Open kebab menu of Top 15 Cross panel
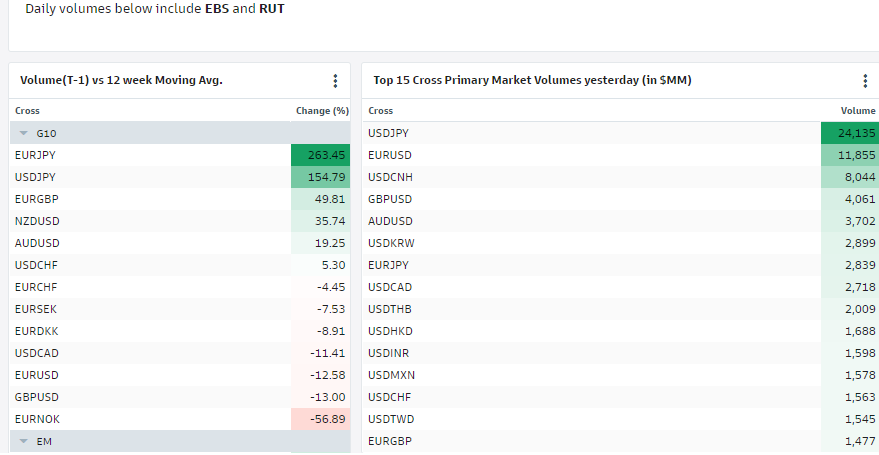This screenshot has height=455, width=879. coord(865,81)
